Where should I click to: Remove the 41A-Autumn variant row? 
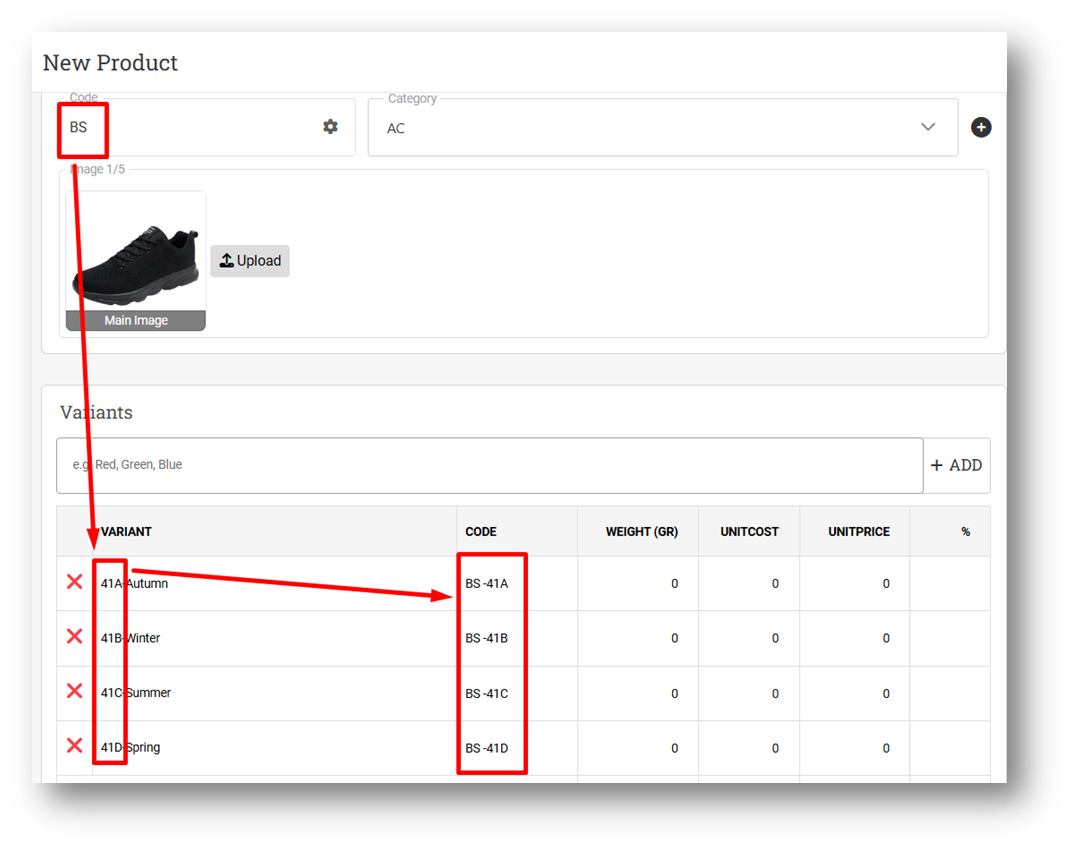click(75, 582)
